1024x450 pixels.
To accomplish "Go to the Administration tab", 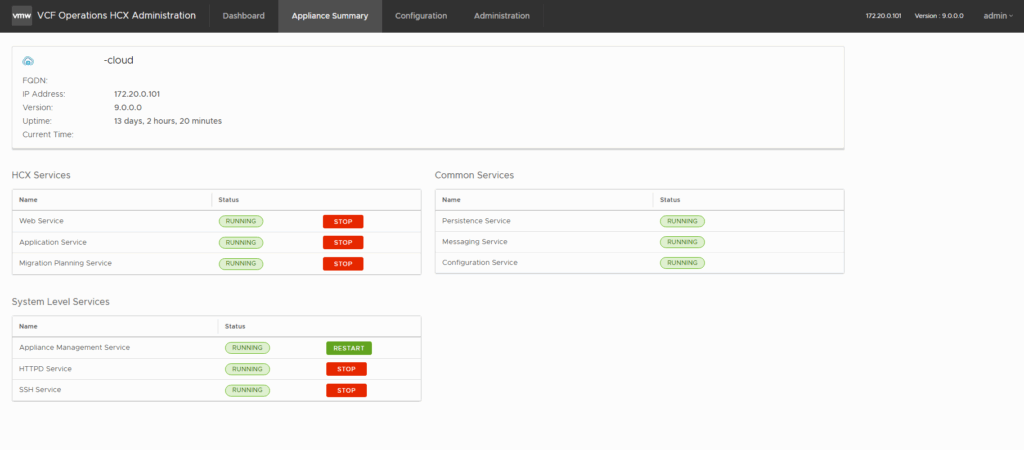I will tap(502, 16).
